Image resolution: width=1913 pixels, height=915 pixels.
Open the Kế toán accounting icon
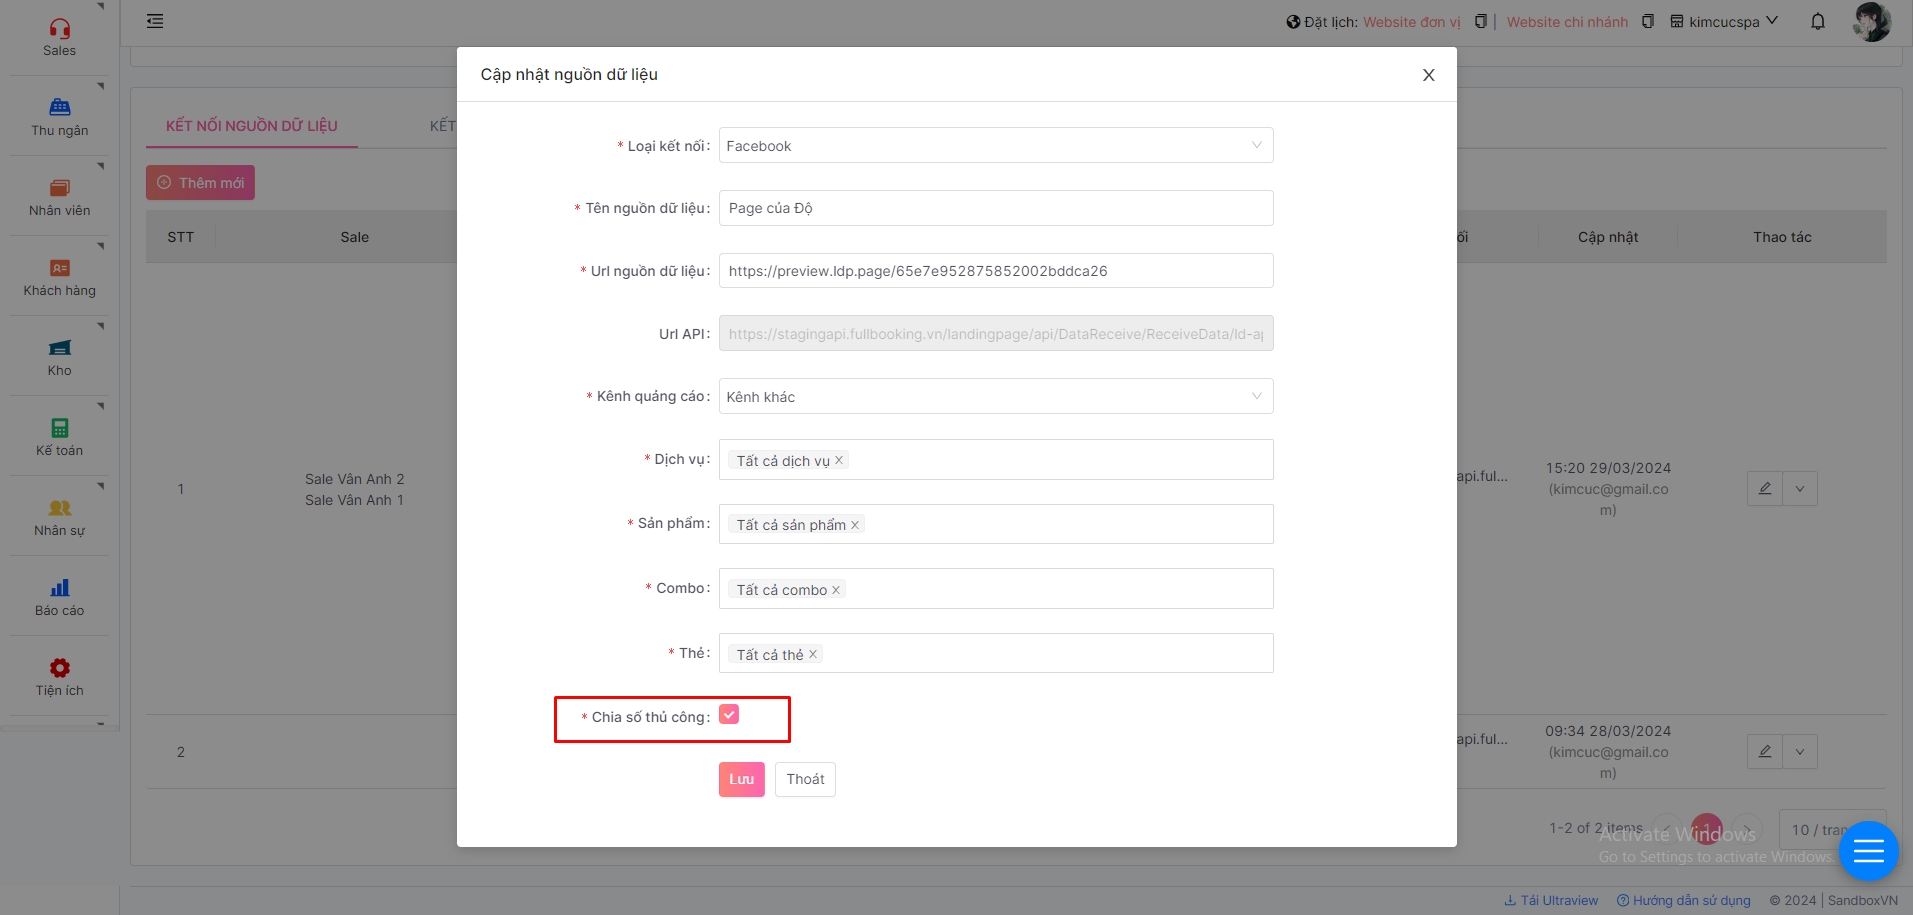(59, 428)
